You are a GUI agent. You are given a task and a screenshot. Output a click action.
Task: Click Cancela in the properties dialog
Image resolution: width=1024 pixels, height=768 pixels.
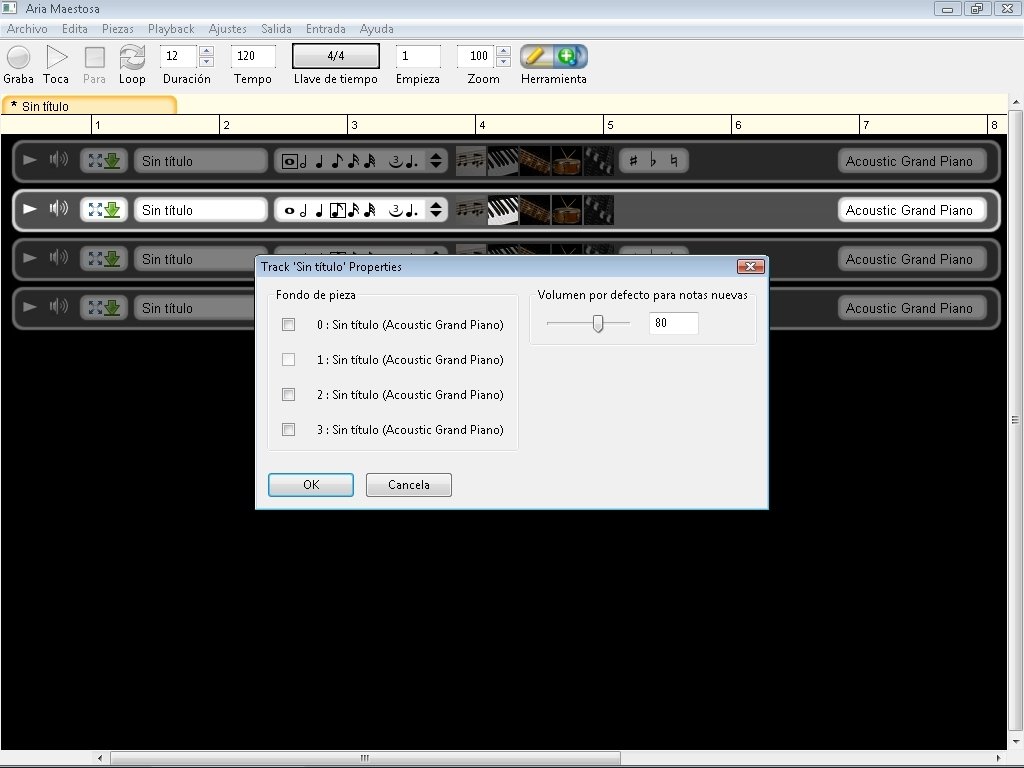[409, 485]
